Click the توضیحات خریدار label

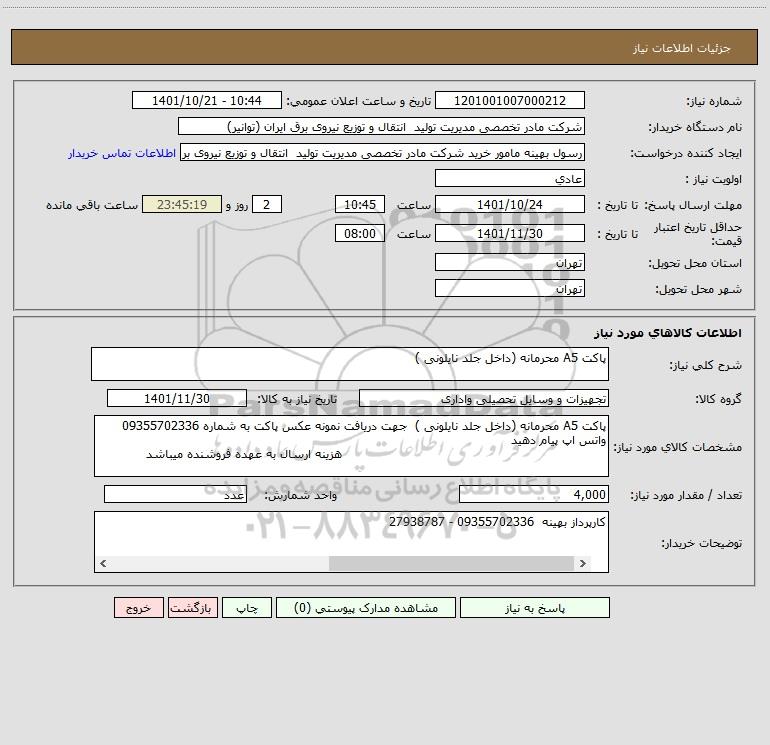click(x=702, y=543)
